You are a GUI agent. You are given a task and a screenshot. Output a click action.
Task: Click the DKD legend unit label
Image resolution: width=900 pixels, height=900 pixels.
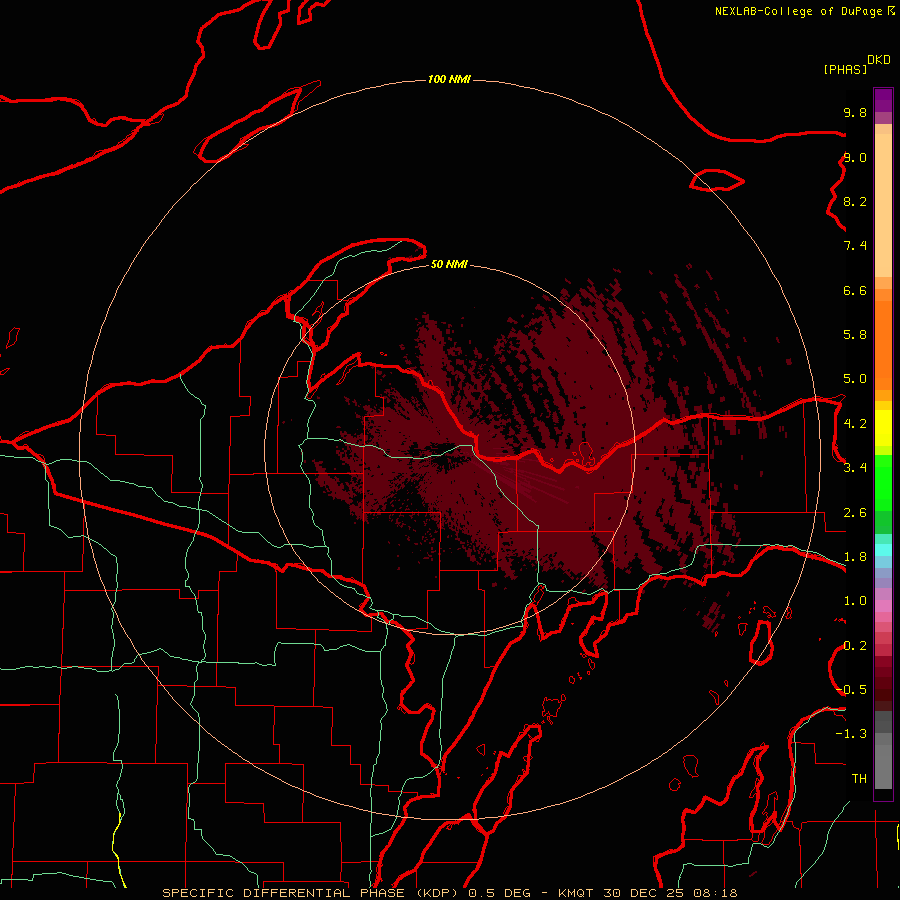[x=879, y=60]
